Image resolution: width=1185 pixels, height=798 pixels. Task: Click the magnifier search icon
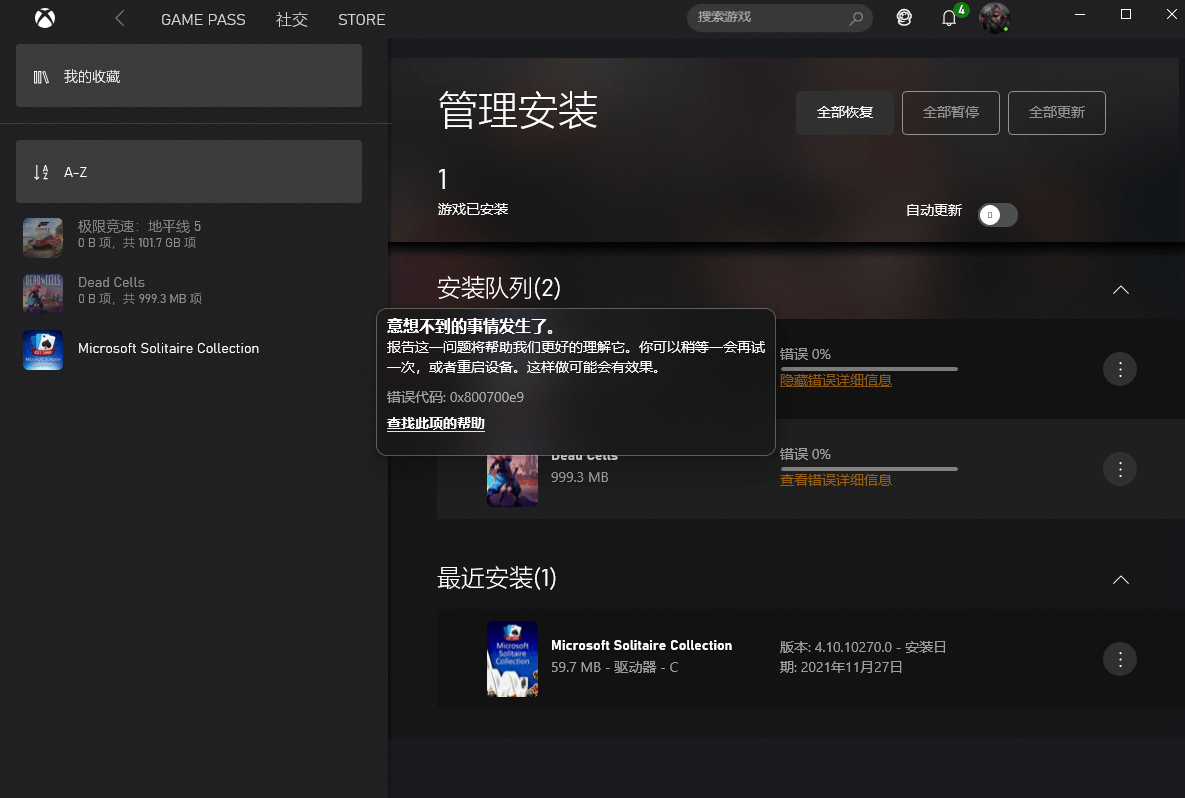click(x=855, y=18)
